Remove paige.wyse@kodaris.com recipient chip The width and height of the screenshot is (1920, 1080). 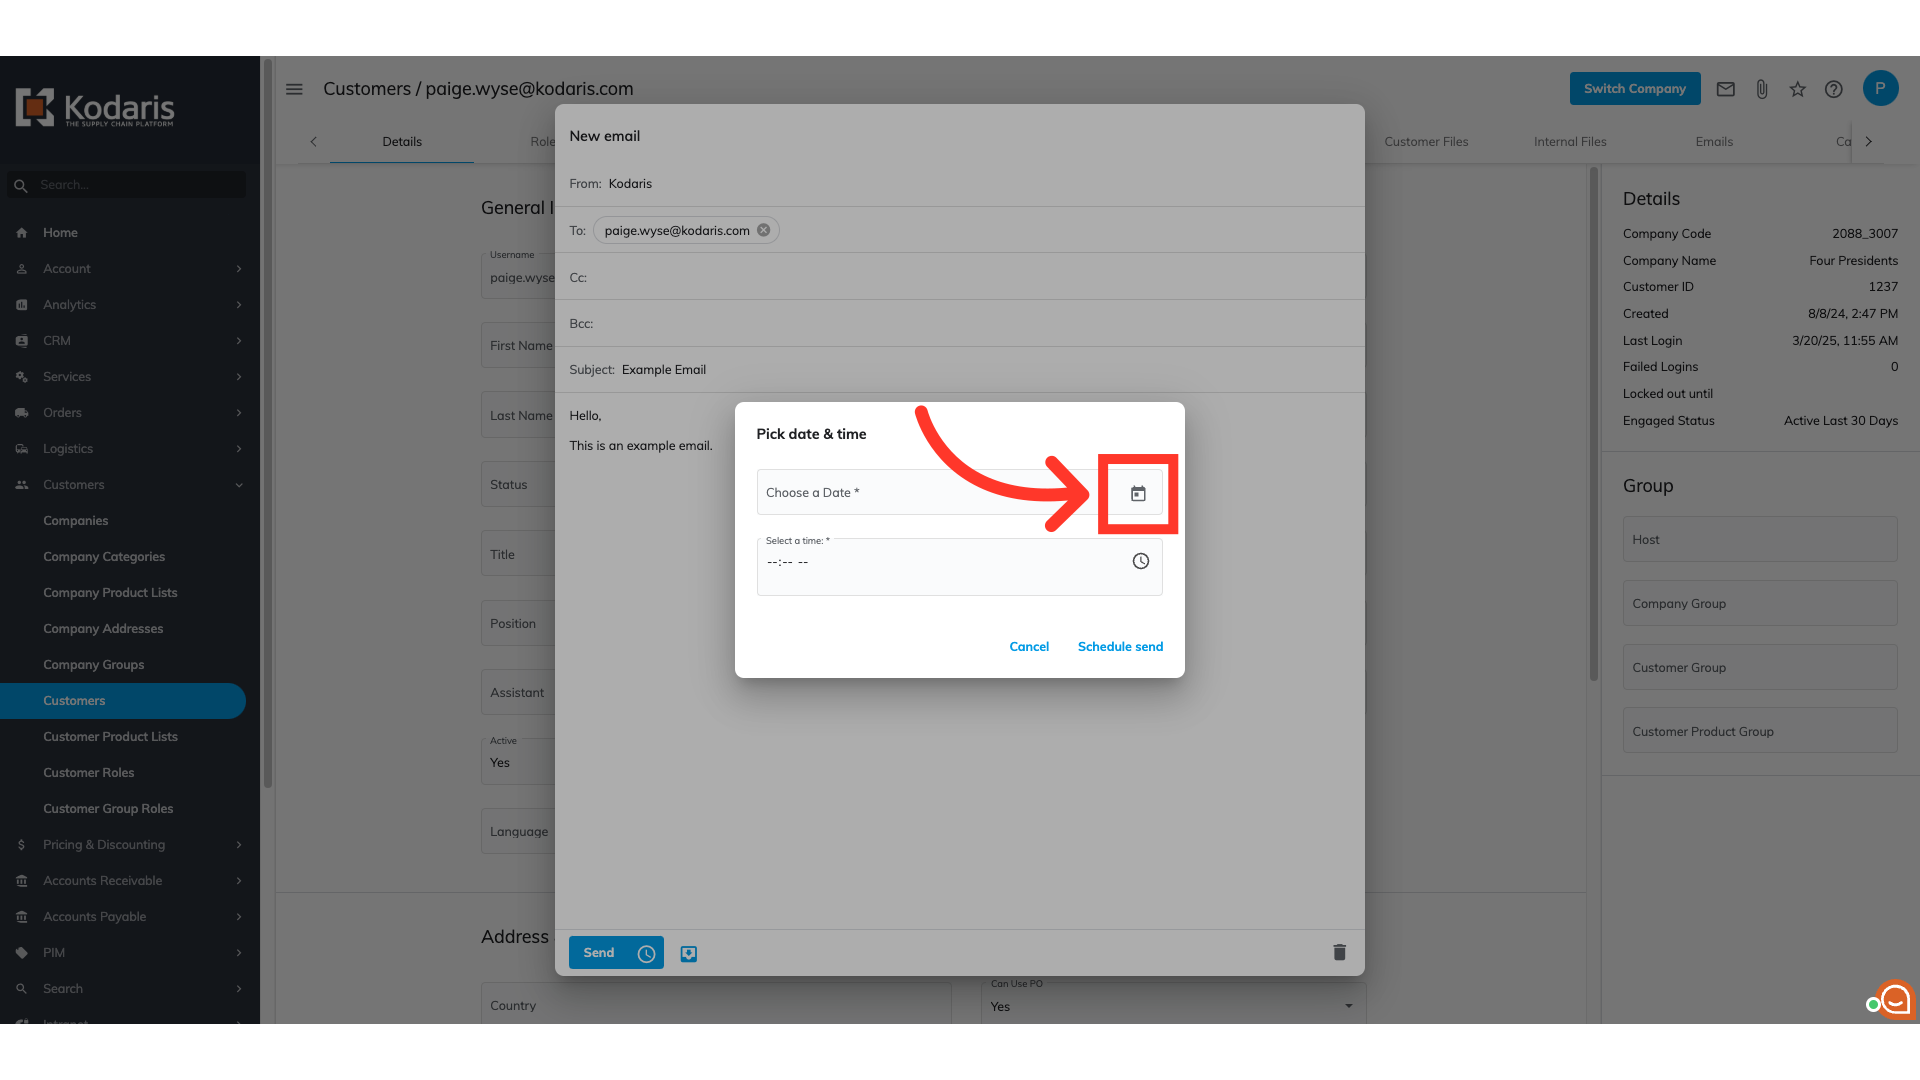click(x=763, y=230)
